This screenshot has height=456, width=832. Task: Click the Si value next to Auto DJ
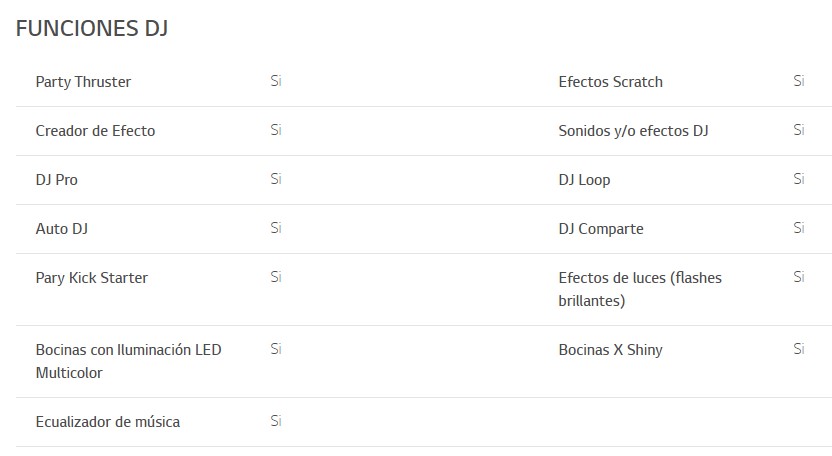pyautogui.click(x=276, y=228)
